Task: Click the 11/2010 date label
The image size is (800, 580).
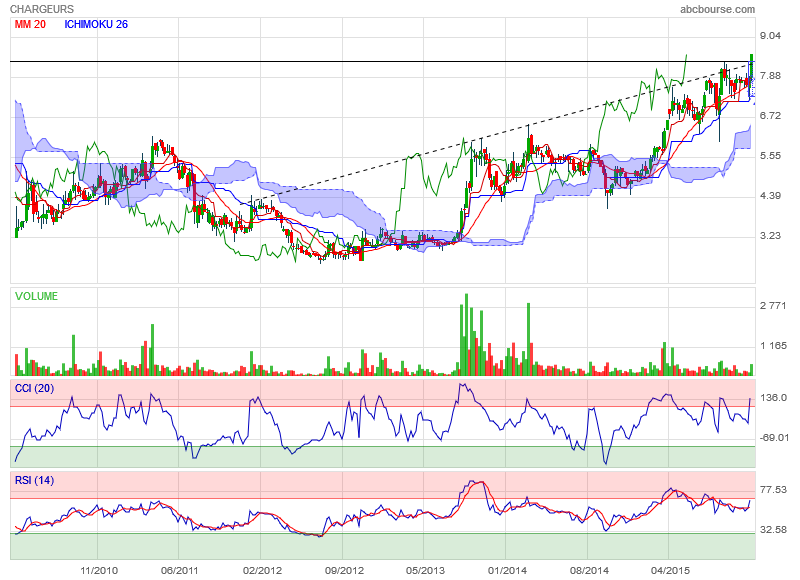Action: click(99, 570)
